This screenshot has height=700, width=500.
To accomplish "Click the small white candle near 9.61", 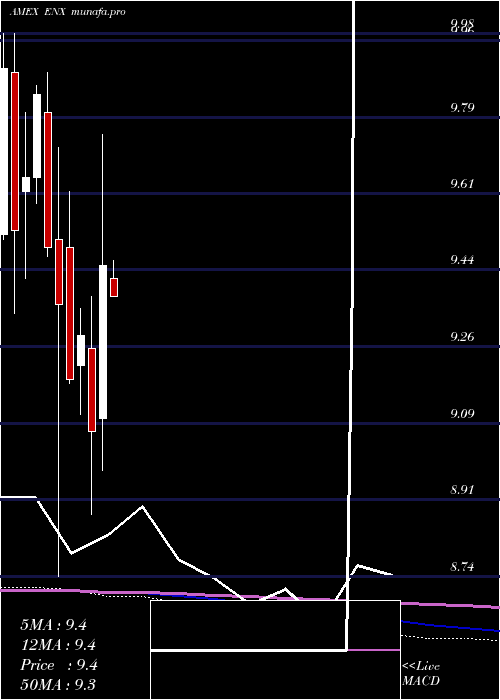I will pyautogui.click(x=26, y=184).
